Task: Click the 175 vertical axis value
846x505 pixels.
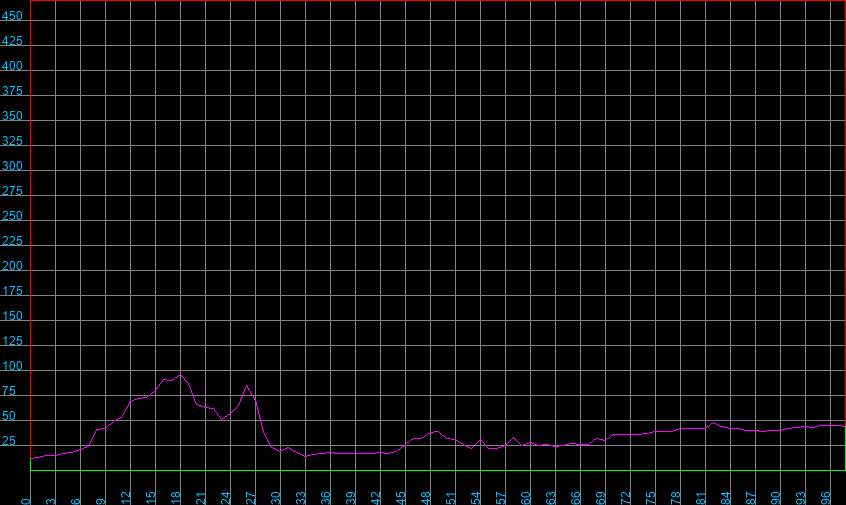Action: [x=12, y=291]
